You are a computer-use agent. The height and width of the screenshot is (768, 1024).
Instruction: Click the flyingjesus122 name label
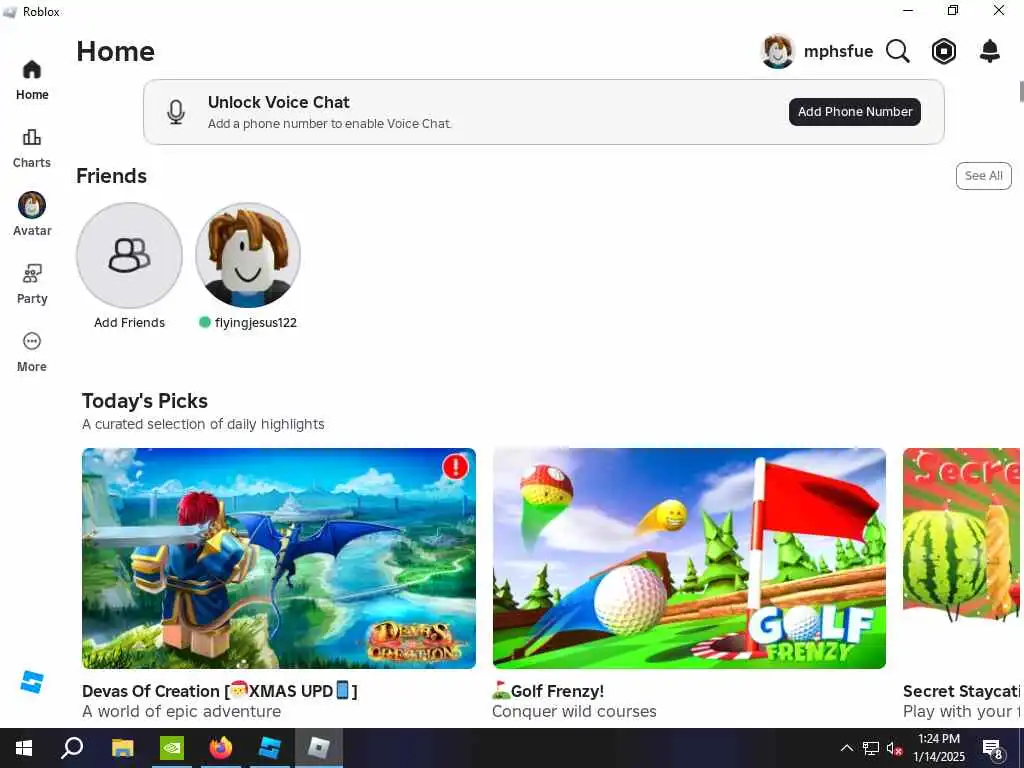[255, 323]
